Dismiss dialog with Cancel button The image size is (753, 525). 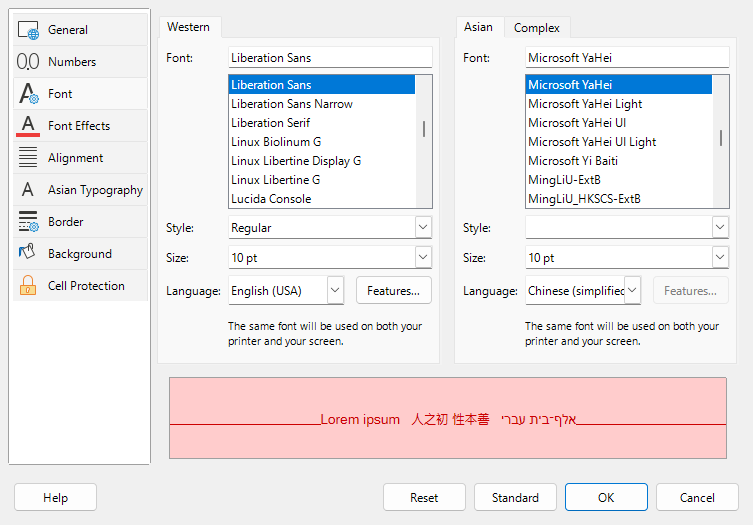click(697, 498)
